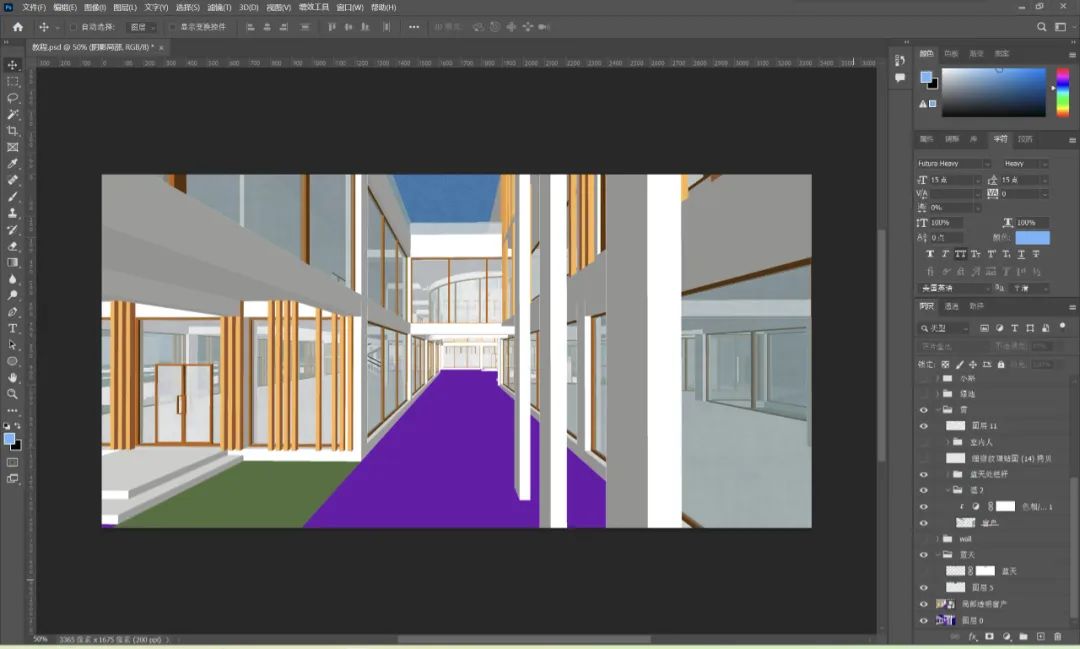The width and height of the screenshot is (1080, 649).
Task: Select the Rectangular Marquee tool
Action: (x=12, y=81)
